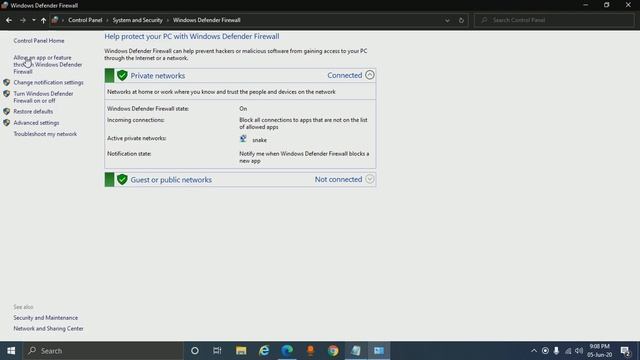The height and width of the screenshot is (360, 640).
Task: Click the Notification state label
Action: (129, 153)
